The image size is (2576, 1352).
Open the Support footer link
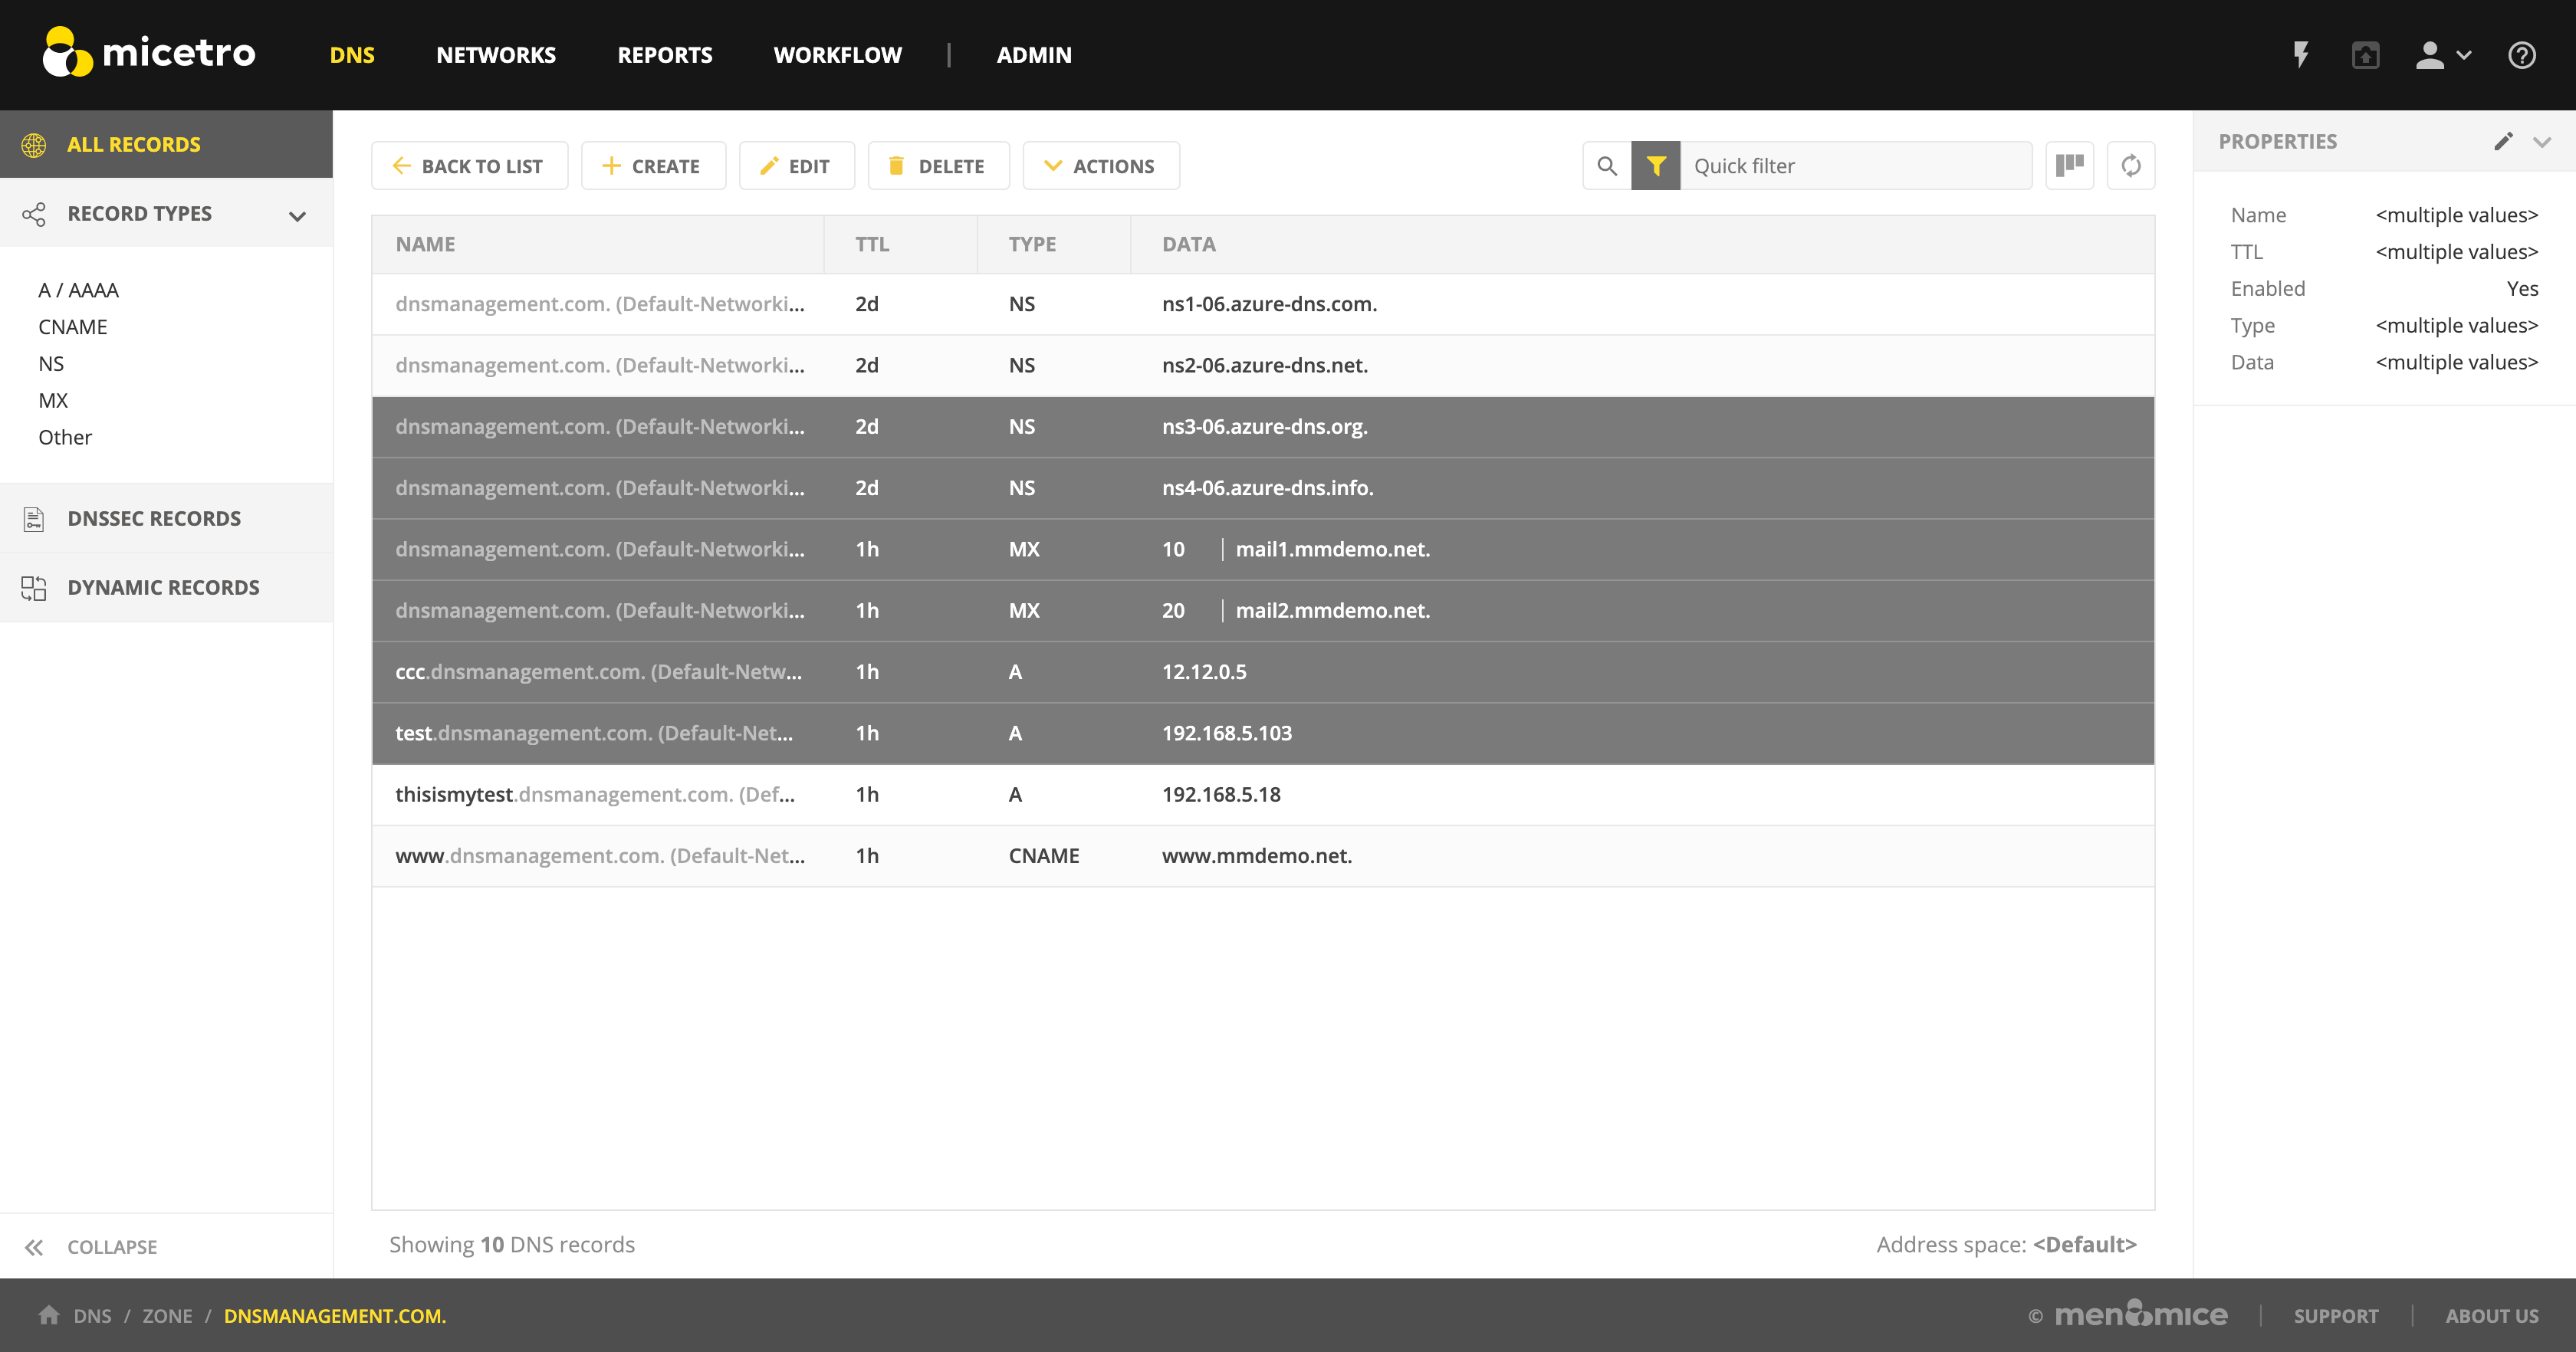tap(2336, 1316)
